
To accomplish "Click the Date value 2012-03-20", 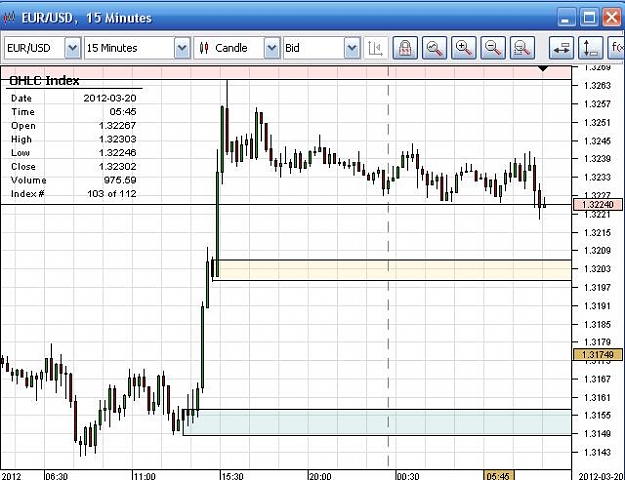I will [110, 98].
